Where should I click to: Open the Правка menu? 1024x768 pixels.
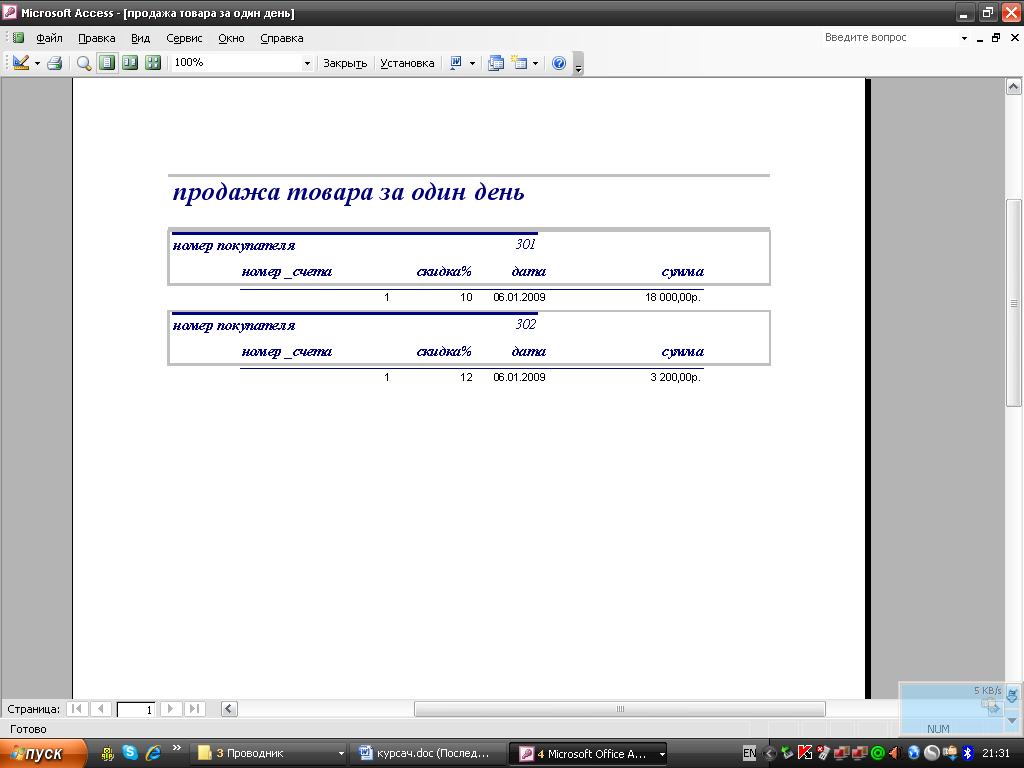pos(97,38)
